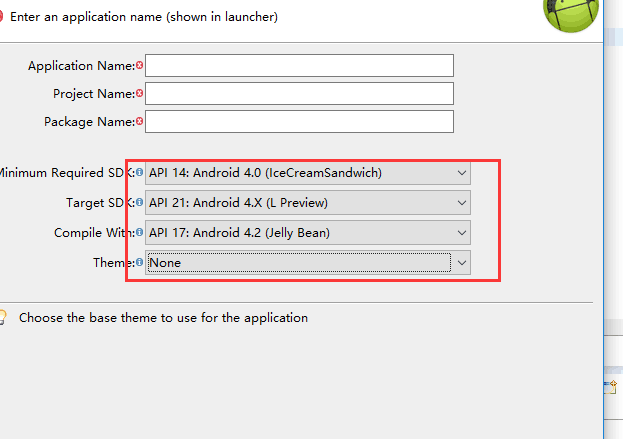Screen dimensions: 623x439
Task: Click the new-item icon in the background window
Action: click(x=610, y=387)
